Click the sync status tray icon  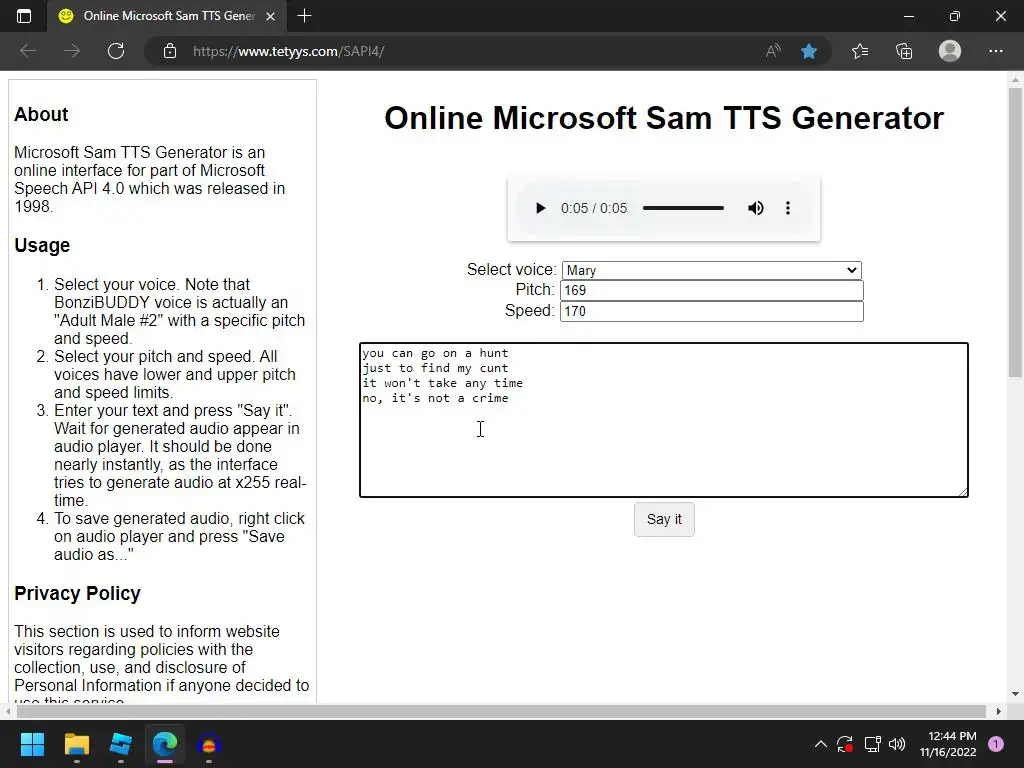click(x=845, y=744)
